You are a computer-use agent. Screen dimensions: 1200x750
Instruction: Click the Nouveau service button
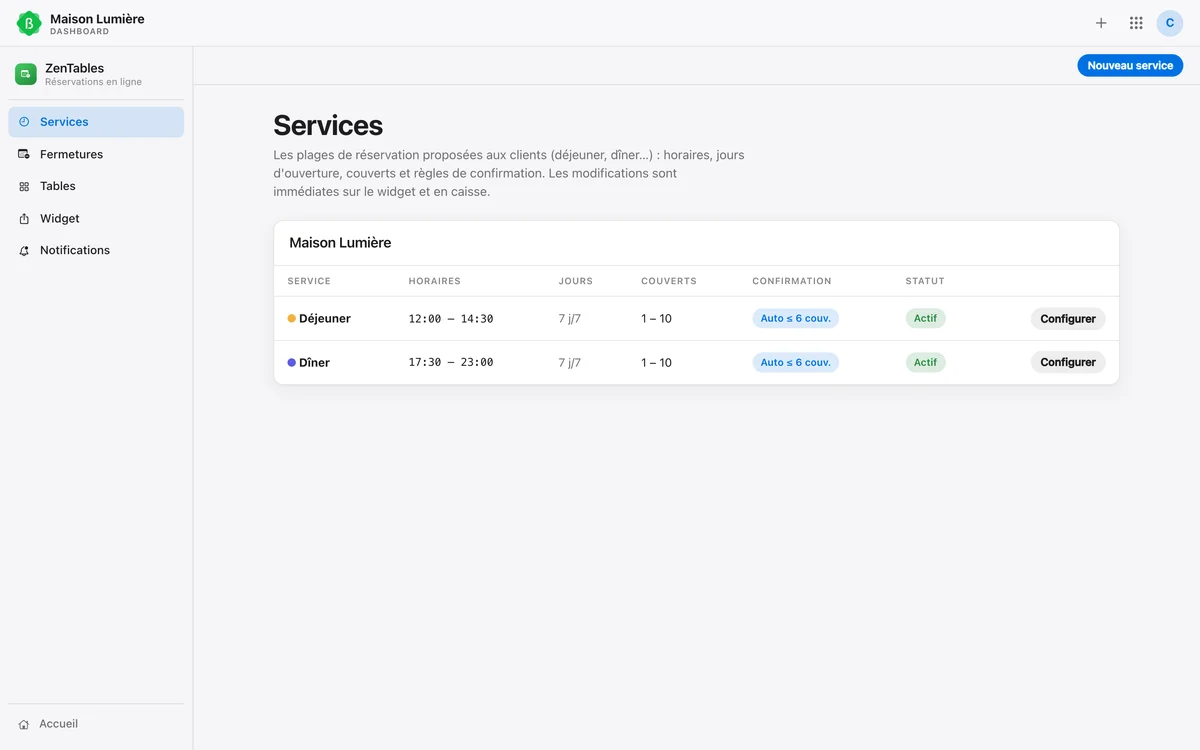click(x=1130, y=65)
